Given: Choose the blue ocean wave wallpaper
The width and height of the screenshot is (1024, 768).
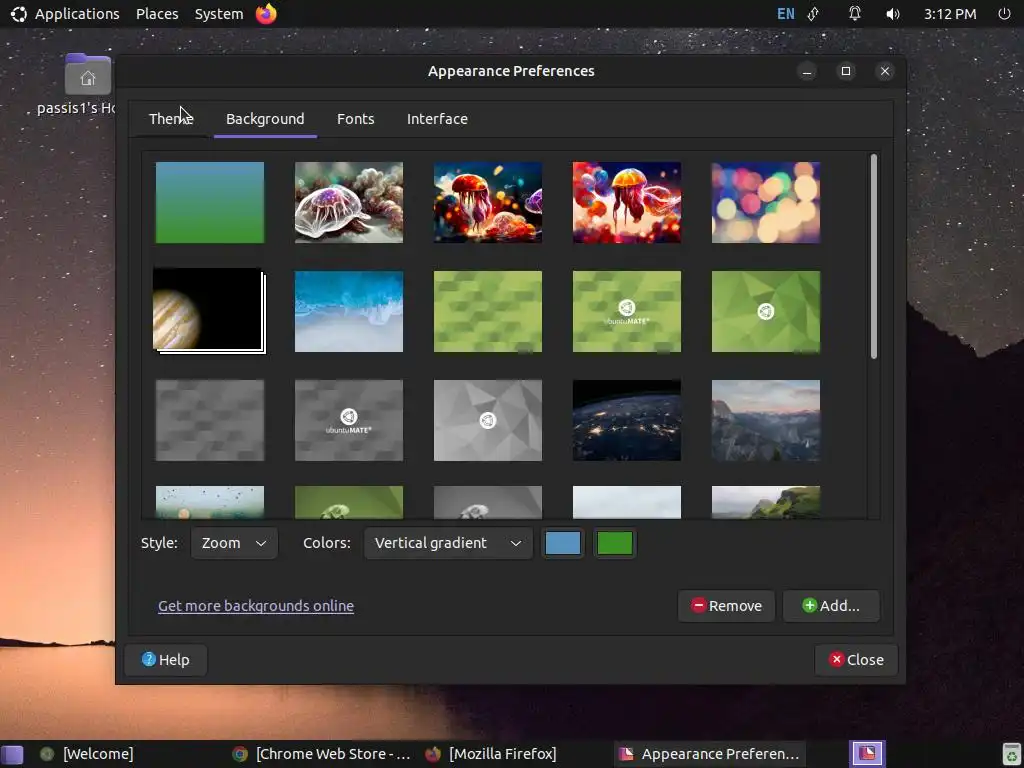Looking at the screenshot, I should (349, 312).
